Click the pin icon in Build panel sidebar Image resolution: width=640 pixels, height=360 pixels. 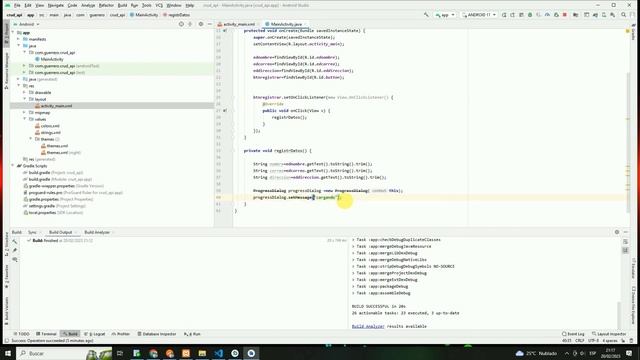(15, 250)
